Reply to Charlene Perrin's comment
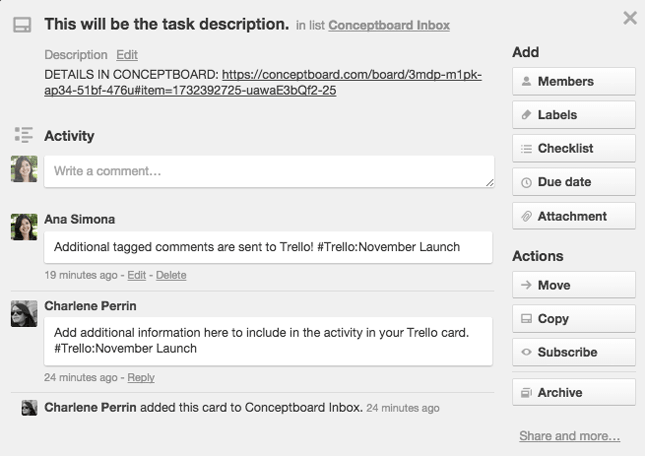The height and width of the screenshot is (456, 645). tap(141, 377)
